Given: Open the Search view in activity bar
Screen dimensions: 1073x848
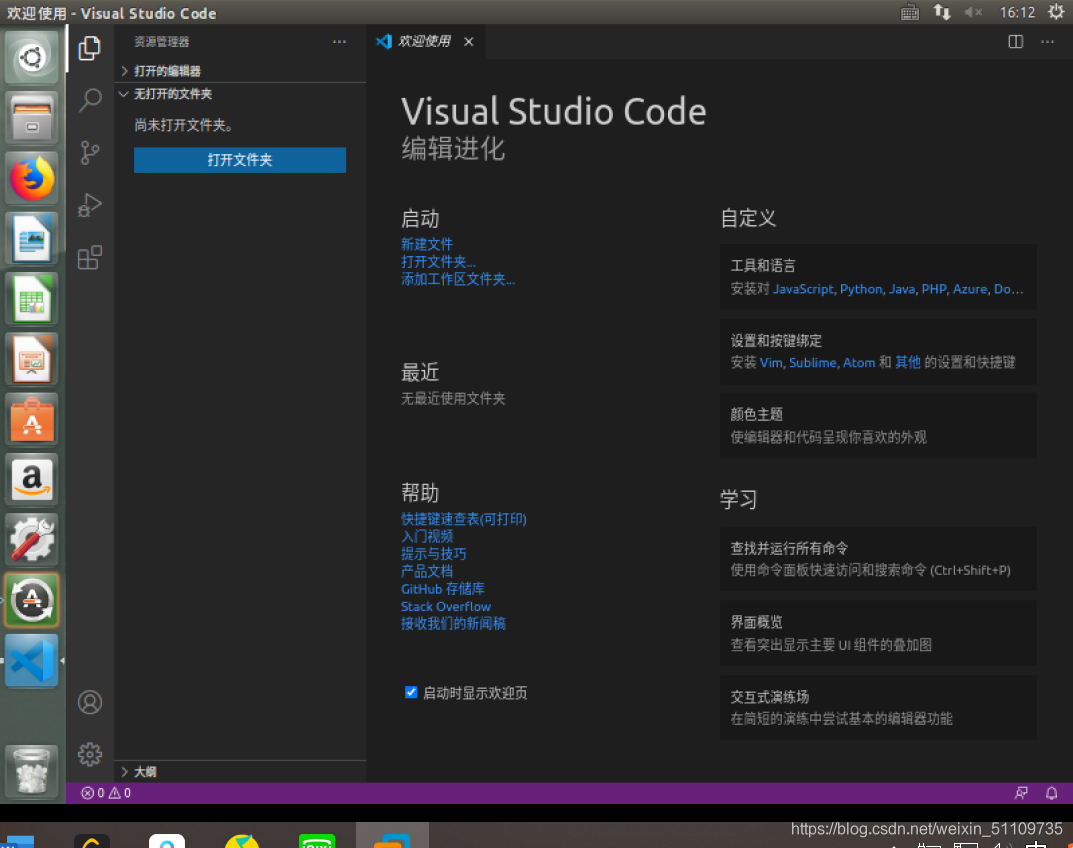Looking at the screenshot, I should pyautogui.click(x=90, y=100).
